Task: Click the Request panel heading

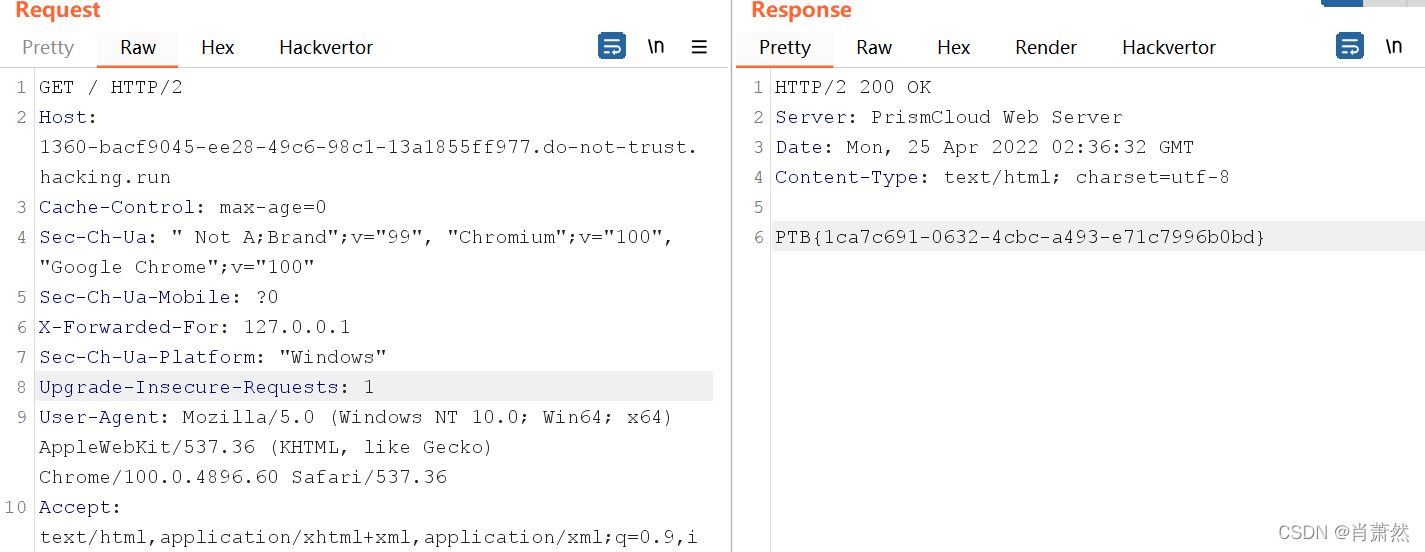Action: (x=58, y=10)
